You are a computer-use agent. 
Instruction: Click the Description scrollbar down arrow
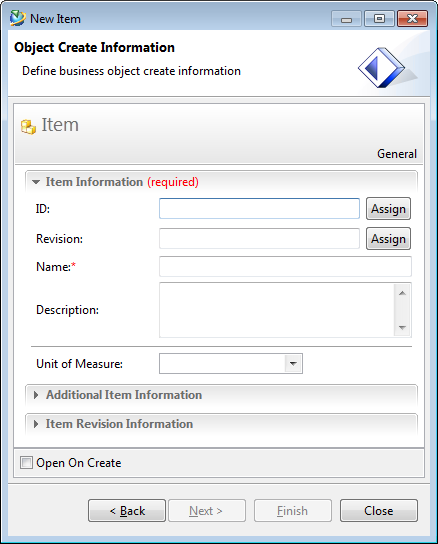402,328
